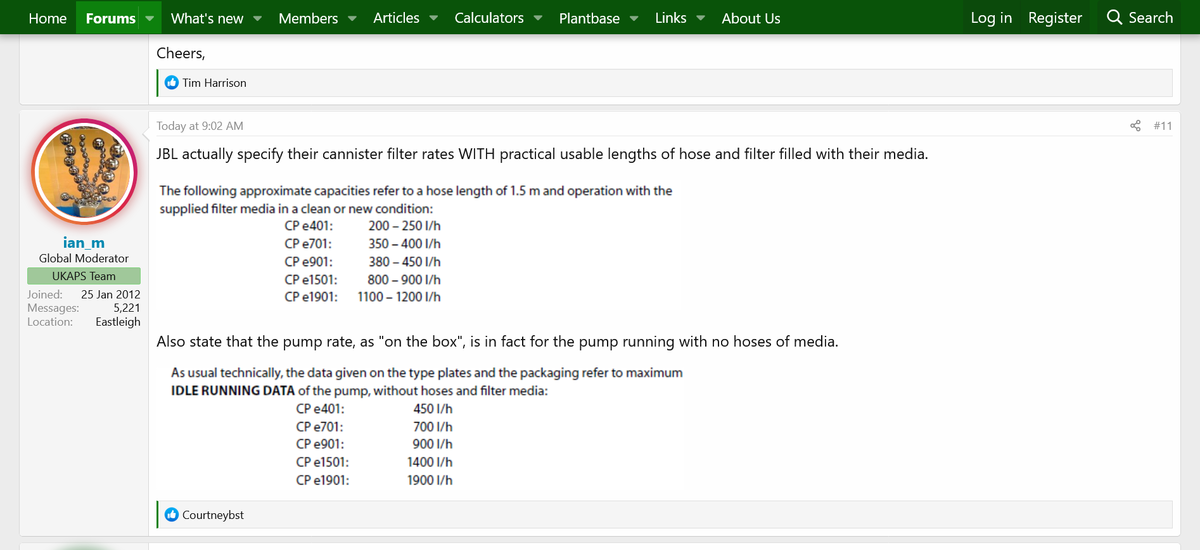Open the About Us menu item
This screenshot has width=1200, height=550.
[x=751, y=18]
